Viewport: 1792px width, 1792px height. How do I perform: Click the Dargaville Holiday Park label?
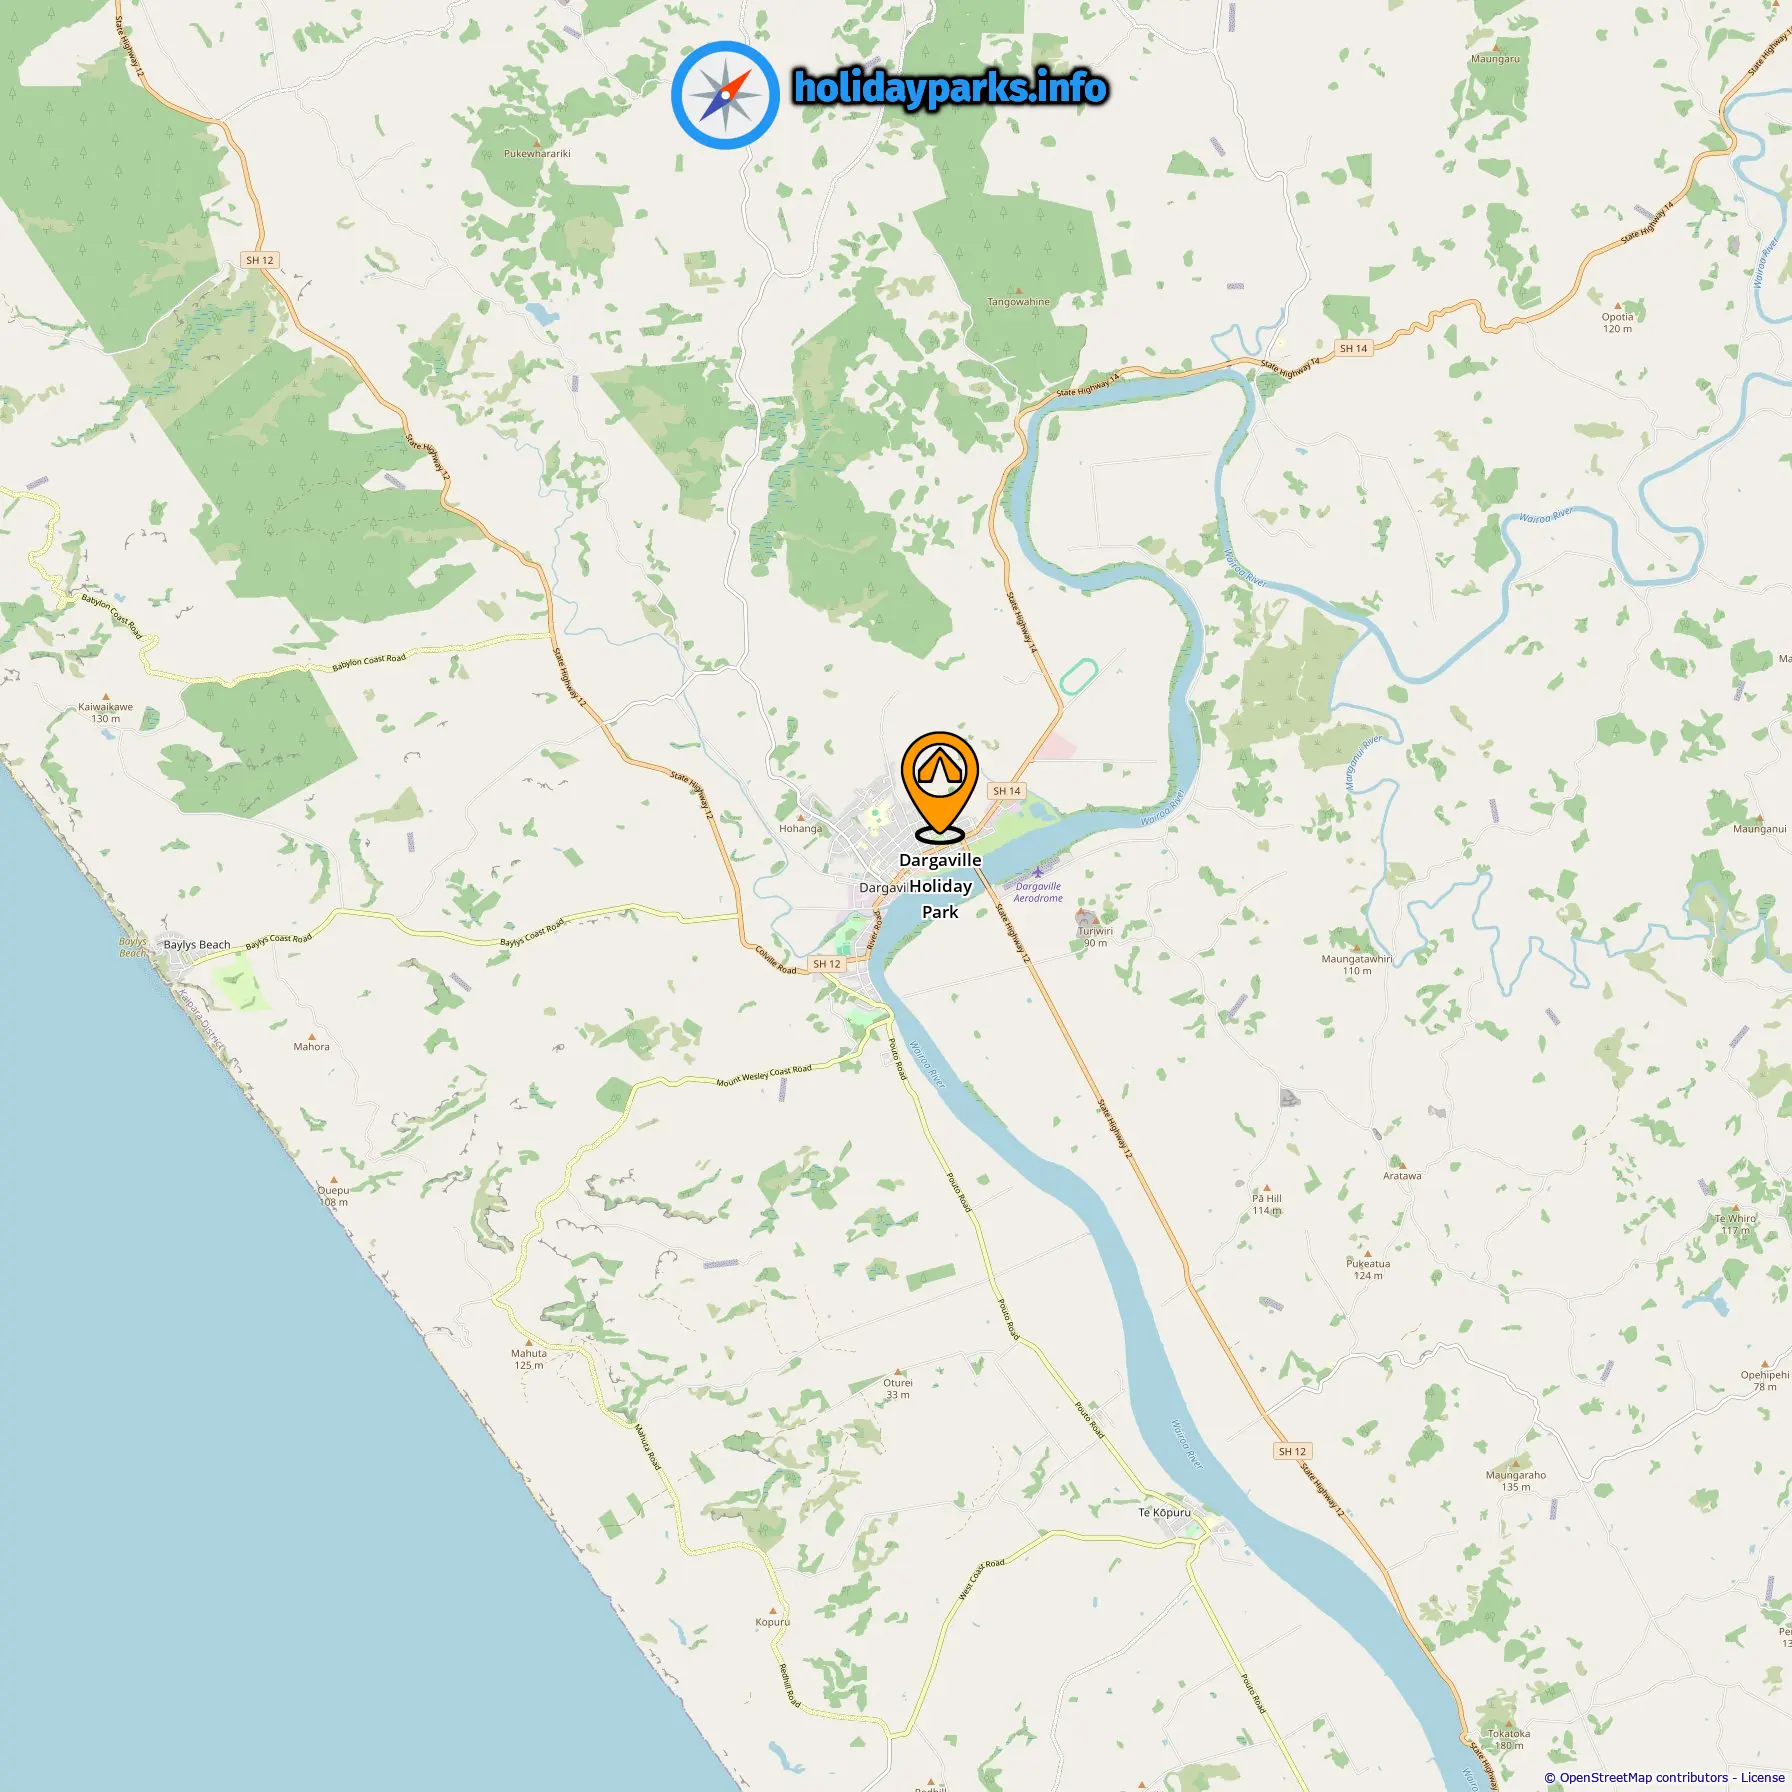point(940,886)
